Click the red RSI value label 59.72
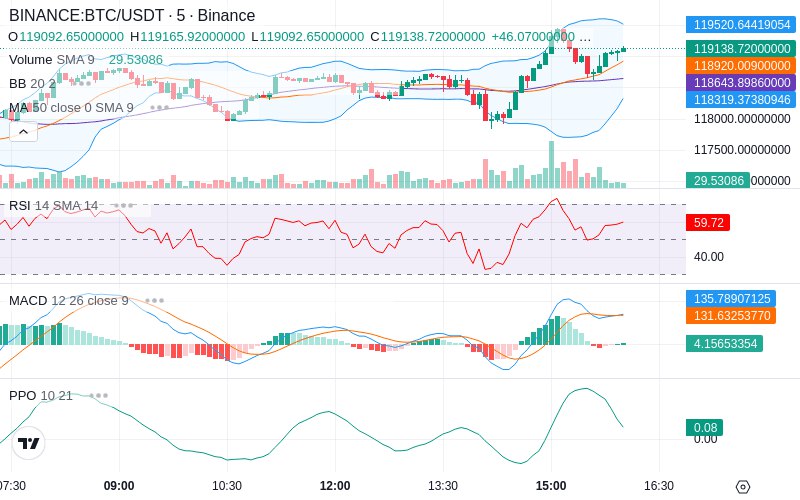This screenshot has height=500, width=800. coord(708,223)
